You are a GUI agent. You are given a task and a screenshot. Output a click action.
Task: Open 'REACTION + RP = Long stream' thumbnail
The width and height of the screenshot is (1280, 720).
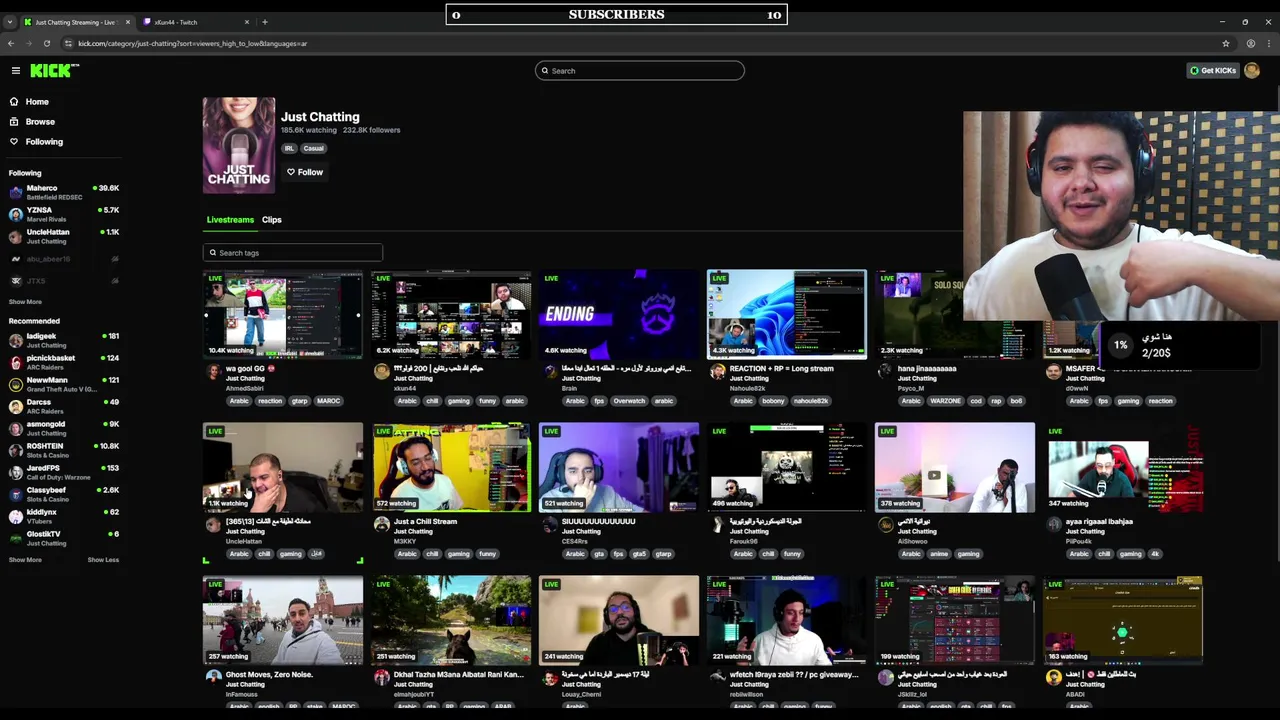coord(787,314)
